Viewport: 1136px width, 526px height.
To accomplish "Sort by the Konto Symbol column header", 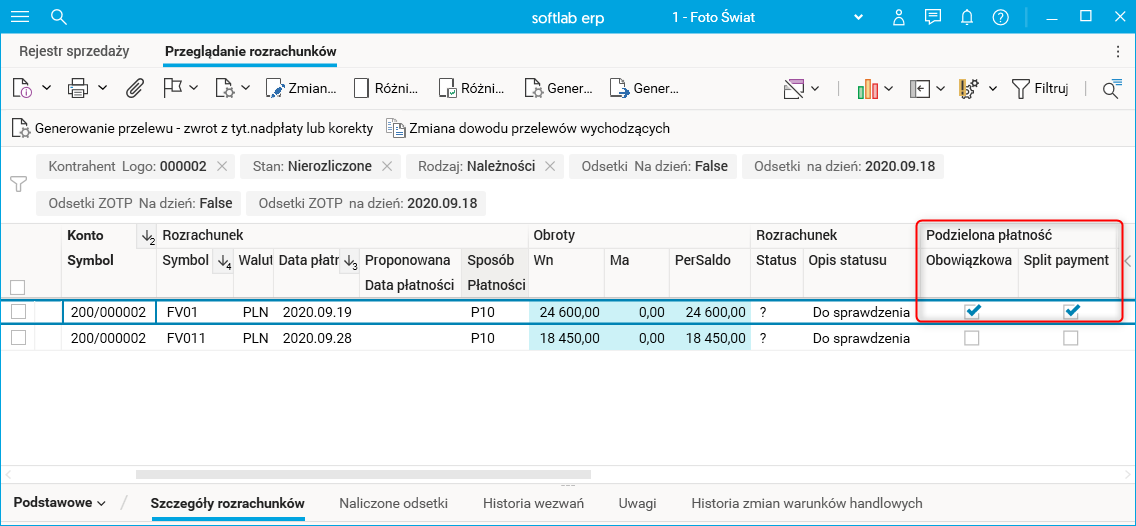I will (x=91, y=260).
